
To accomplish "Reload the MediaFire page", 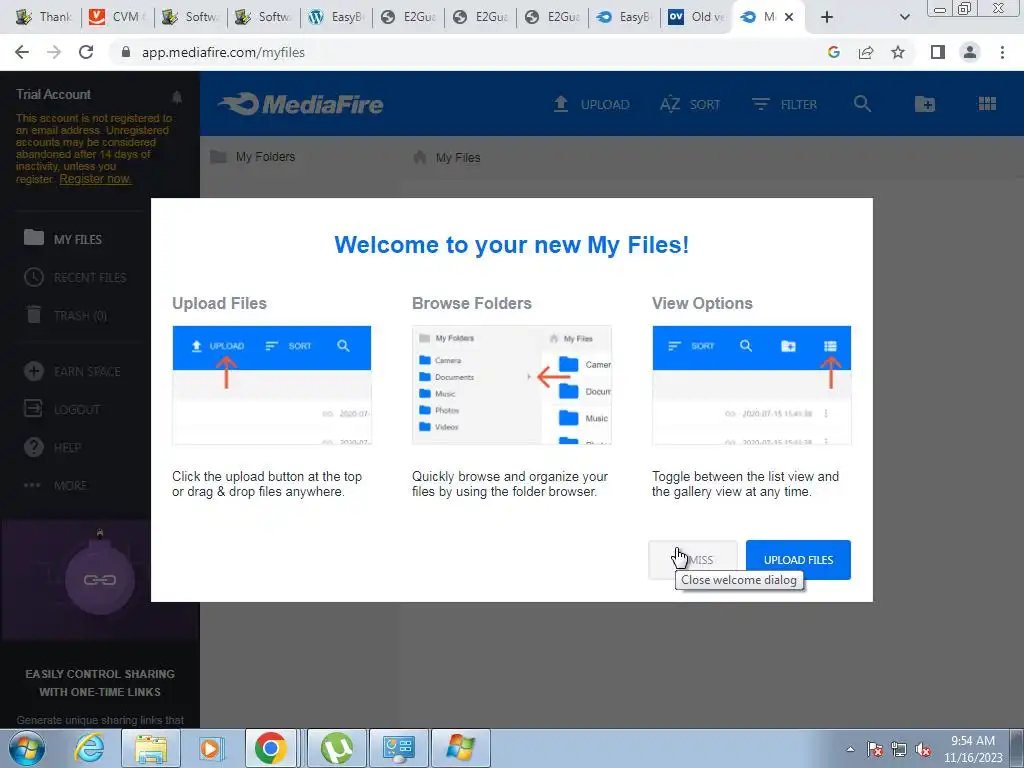I will tap(86, 52).
